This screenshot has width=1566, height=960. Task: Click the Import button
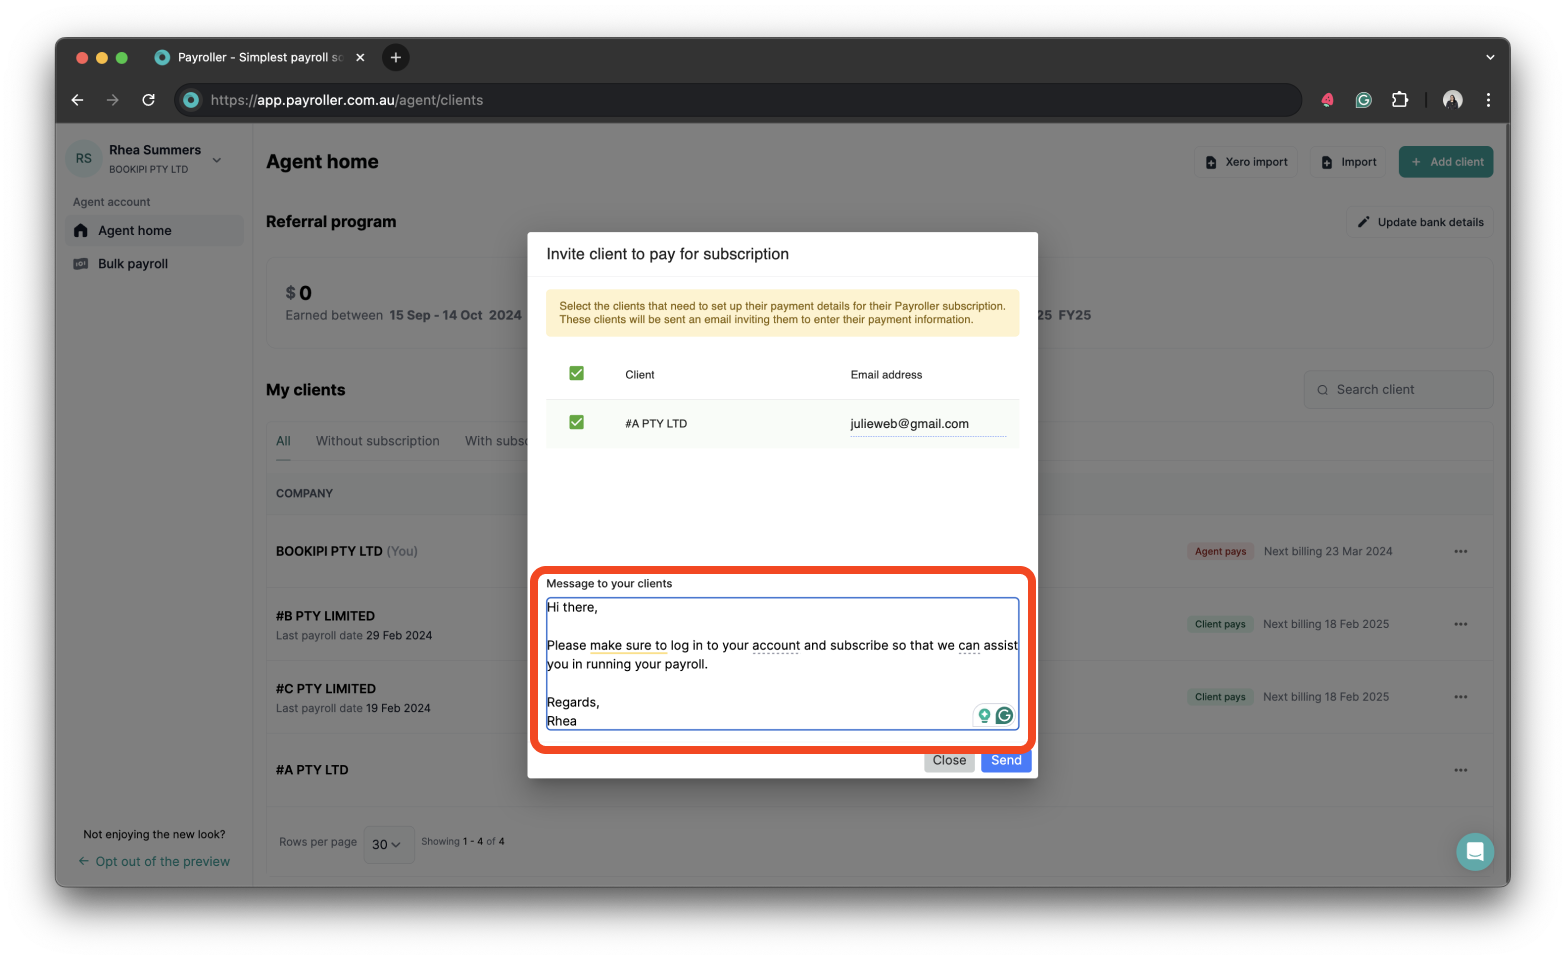[x=1347, y=162]
